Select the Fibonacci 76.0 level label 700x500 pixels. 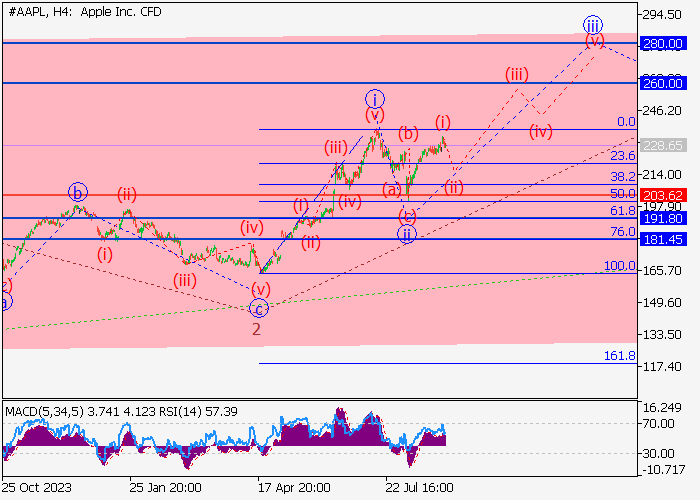(x=623, y=232)
